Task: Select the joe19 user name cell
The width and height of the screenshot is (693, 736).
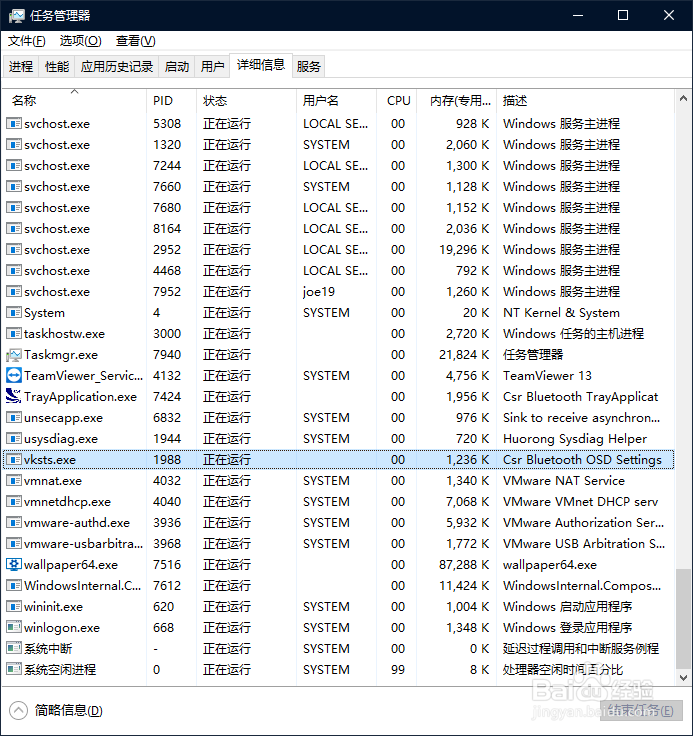Action: tap(319, 292)
